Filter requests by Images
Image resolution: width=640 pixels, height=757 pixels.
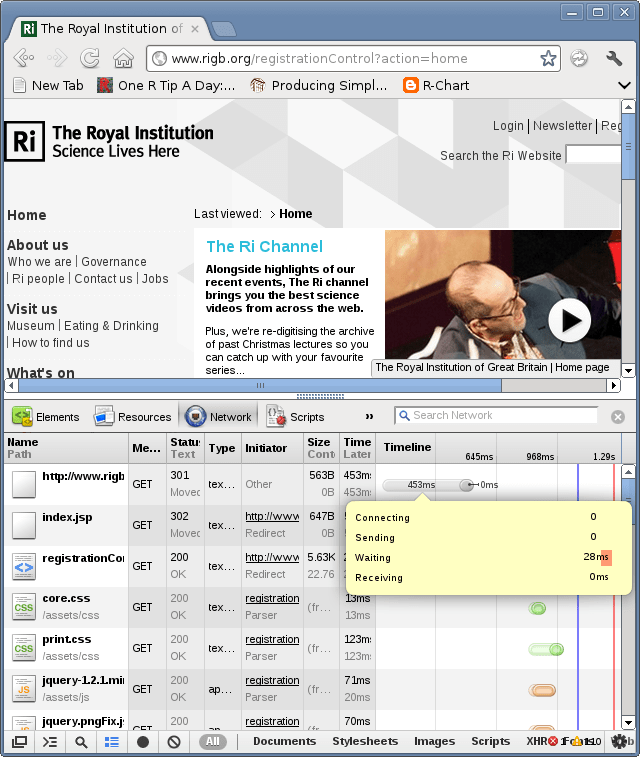[x=434, y=741]
